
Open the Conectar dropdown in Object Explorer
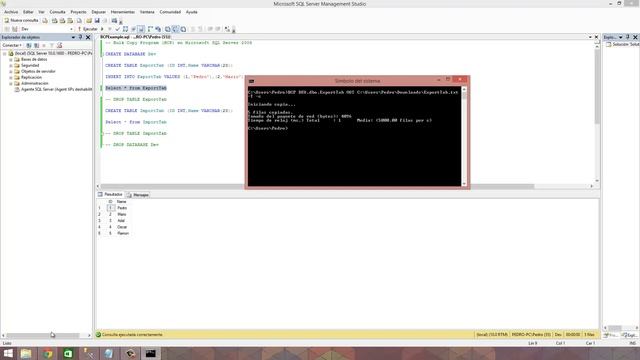(12, 45)
